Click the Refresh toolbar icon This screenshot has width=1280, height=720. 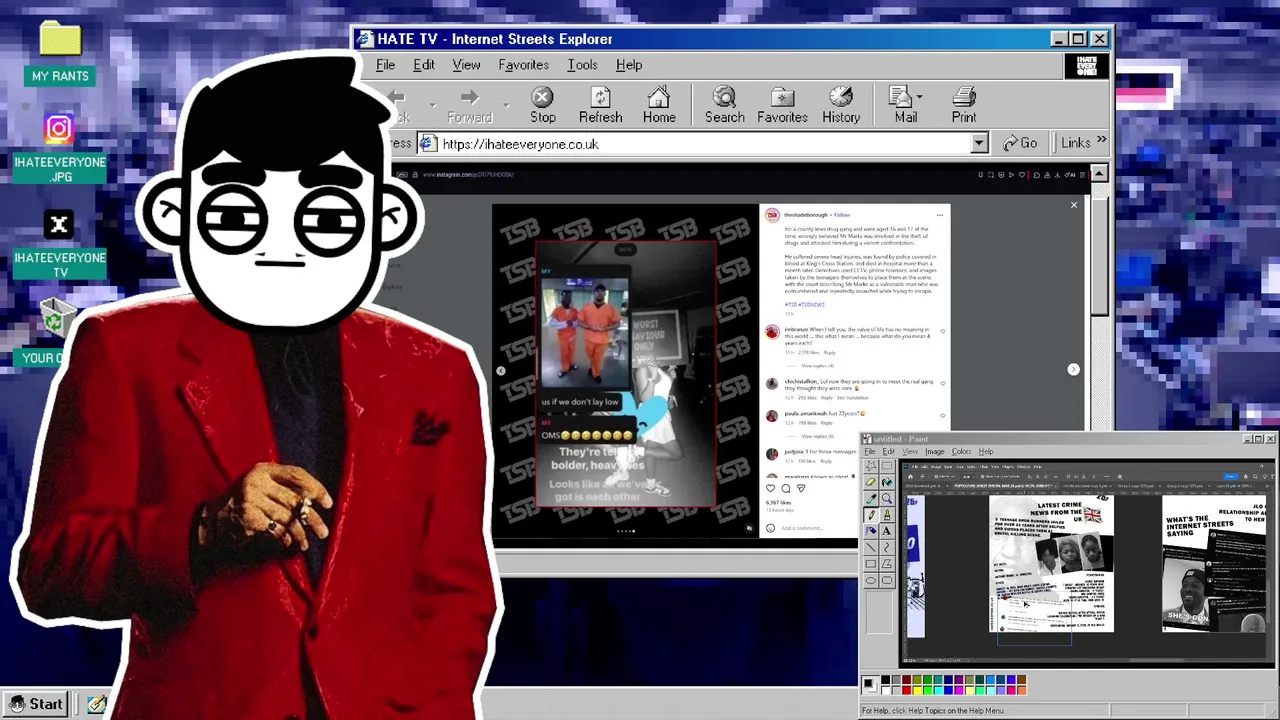point(600,105)
